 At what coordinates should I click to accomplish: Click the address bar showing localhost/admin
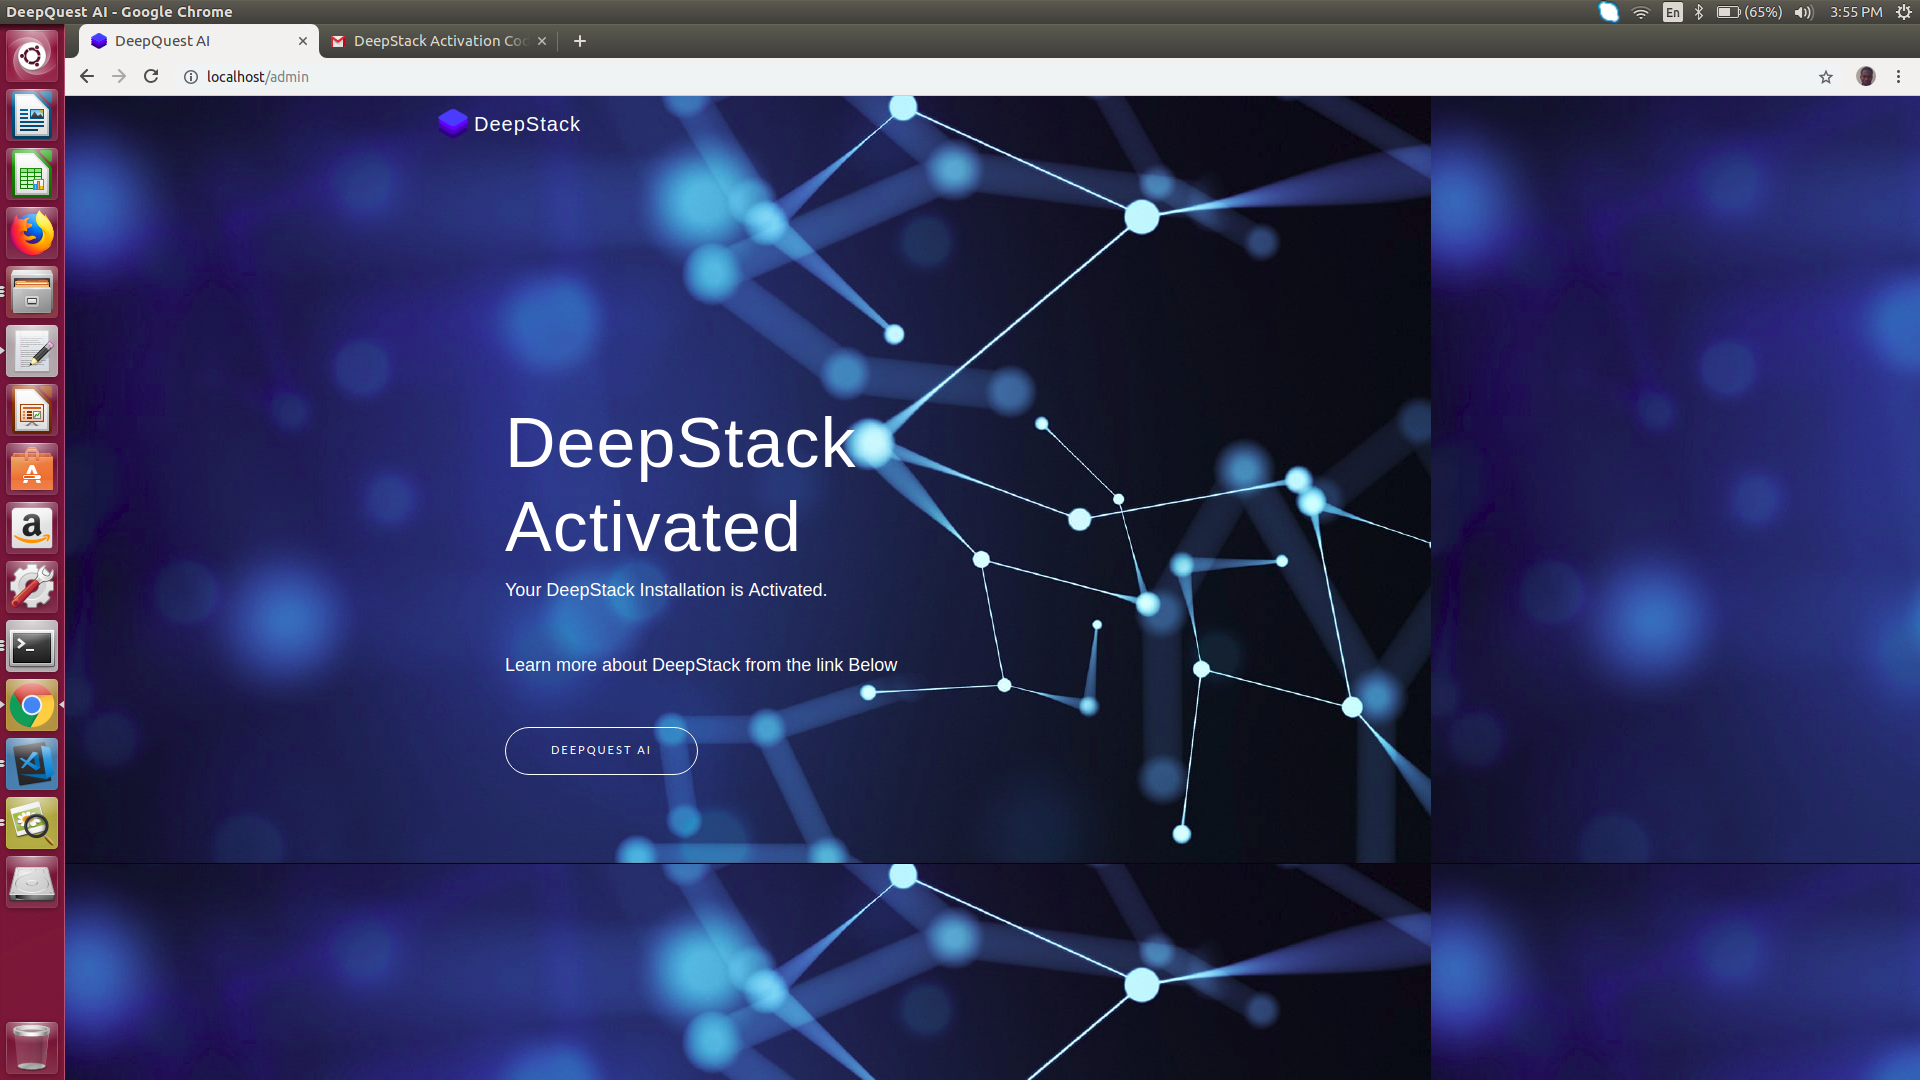[256, 76]
